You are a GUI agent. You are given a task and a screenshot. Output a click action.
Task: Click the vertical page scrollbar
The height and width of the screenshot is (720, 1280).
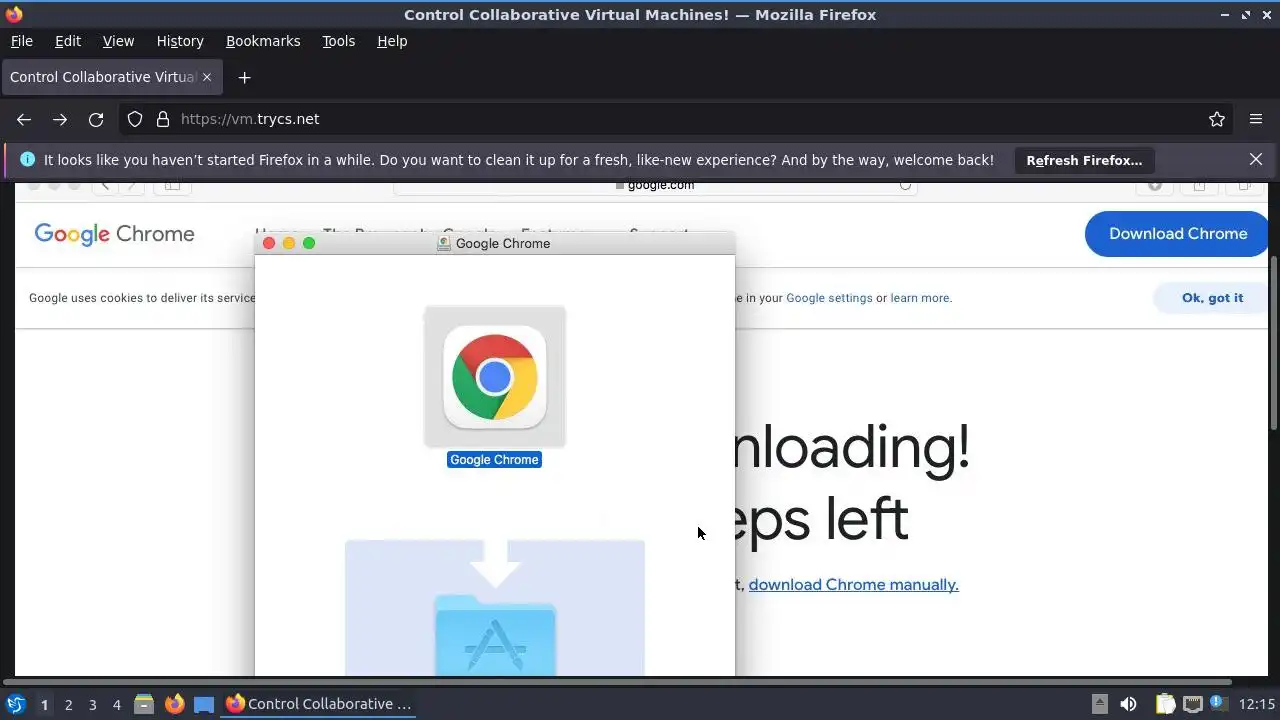point(1273,343)
